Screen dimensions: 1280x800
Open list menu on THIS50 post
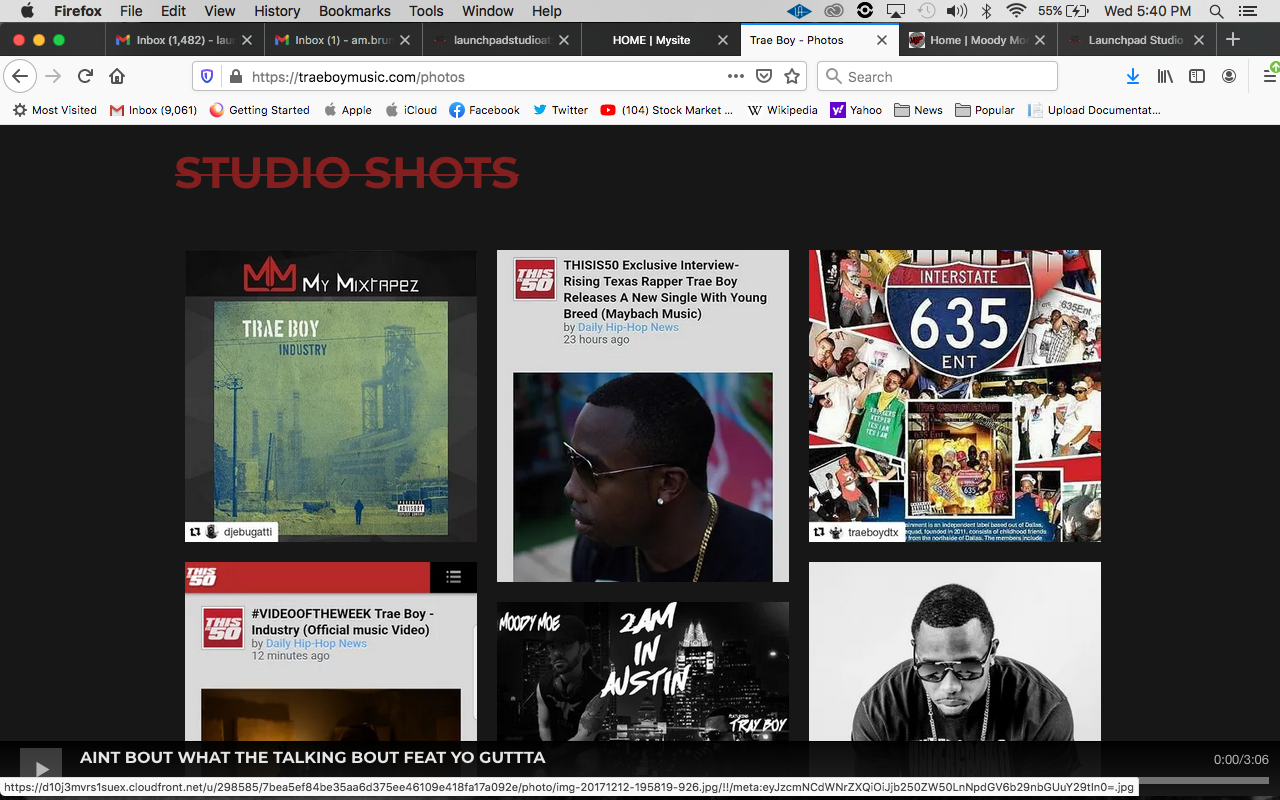click(453, 577)
